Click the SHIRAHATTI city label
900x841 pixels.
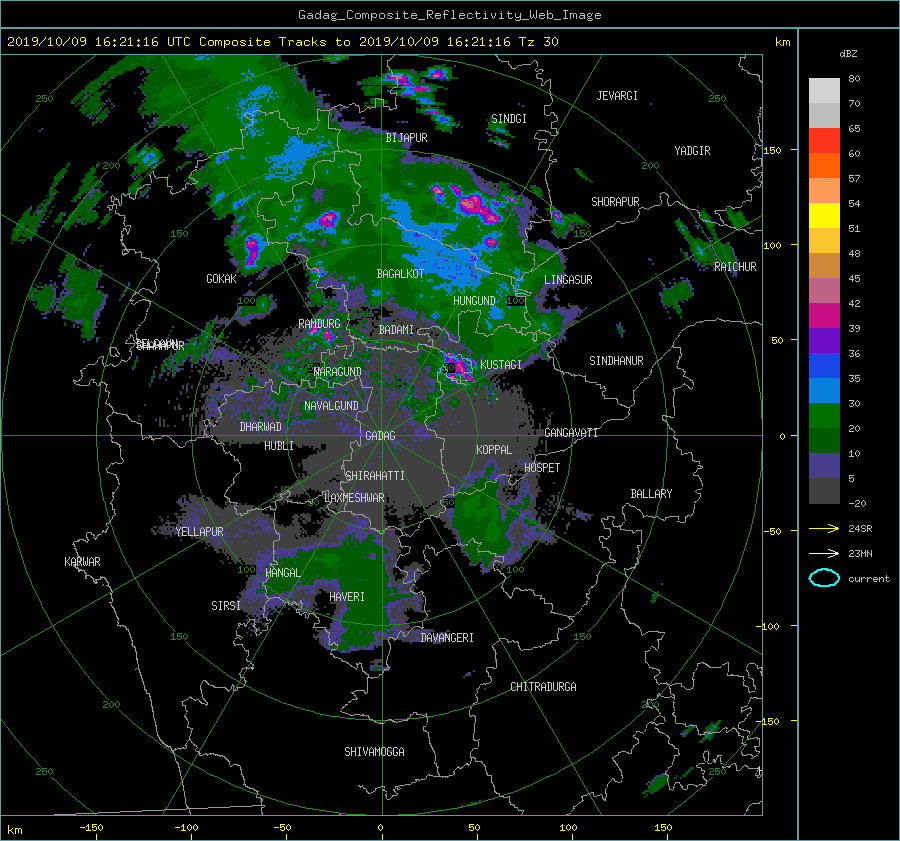[x=375, y=476]
